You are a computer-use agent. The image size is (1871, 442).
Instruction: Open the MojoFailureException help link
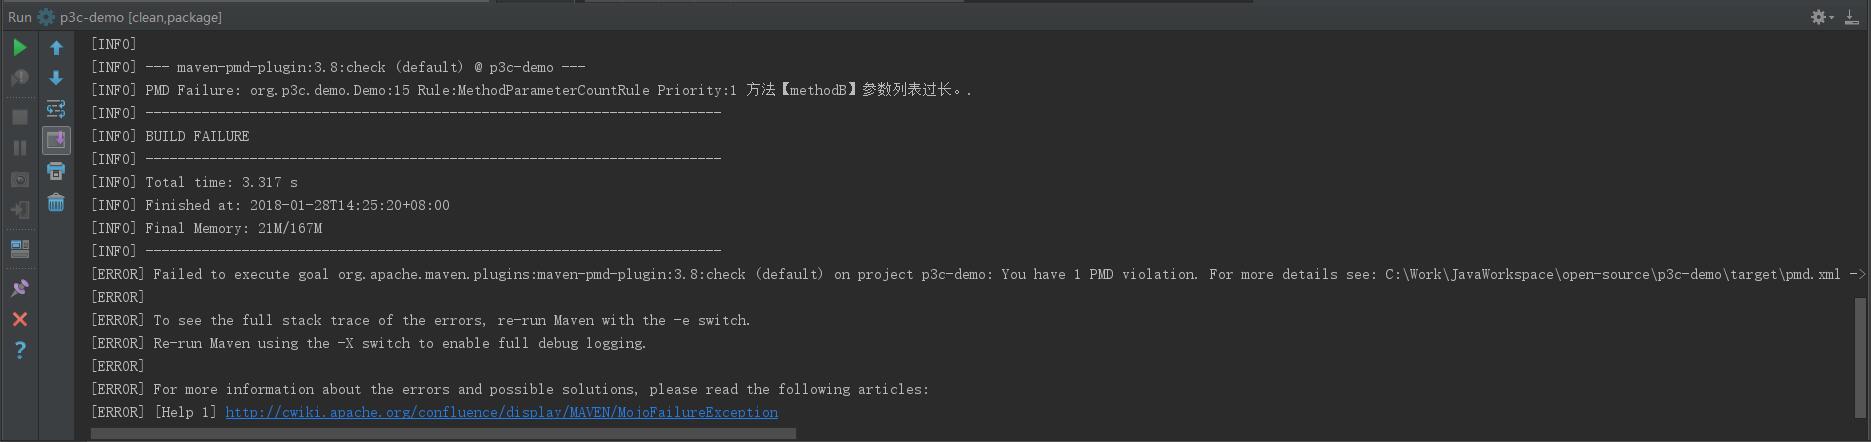coord(501,412)
